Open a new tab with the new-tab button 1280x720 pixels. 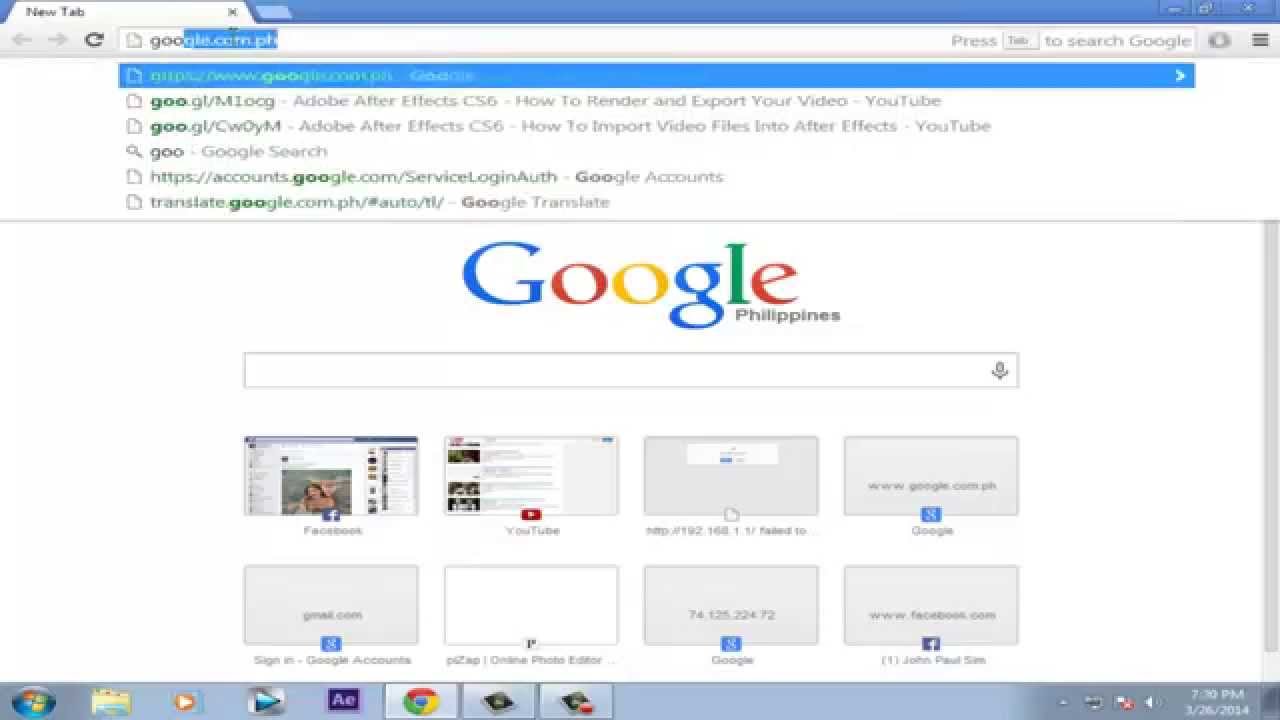click(273, 12)
